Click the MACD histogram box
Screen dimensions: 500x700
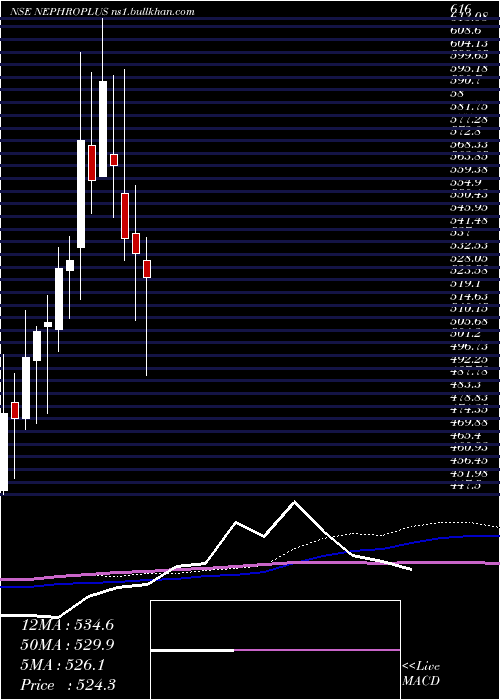[x=275, y=650]
